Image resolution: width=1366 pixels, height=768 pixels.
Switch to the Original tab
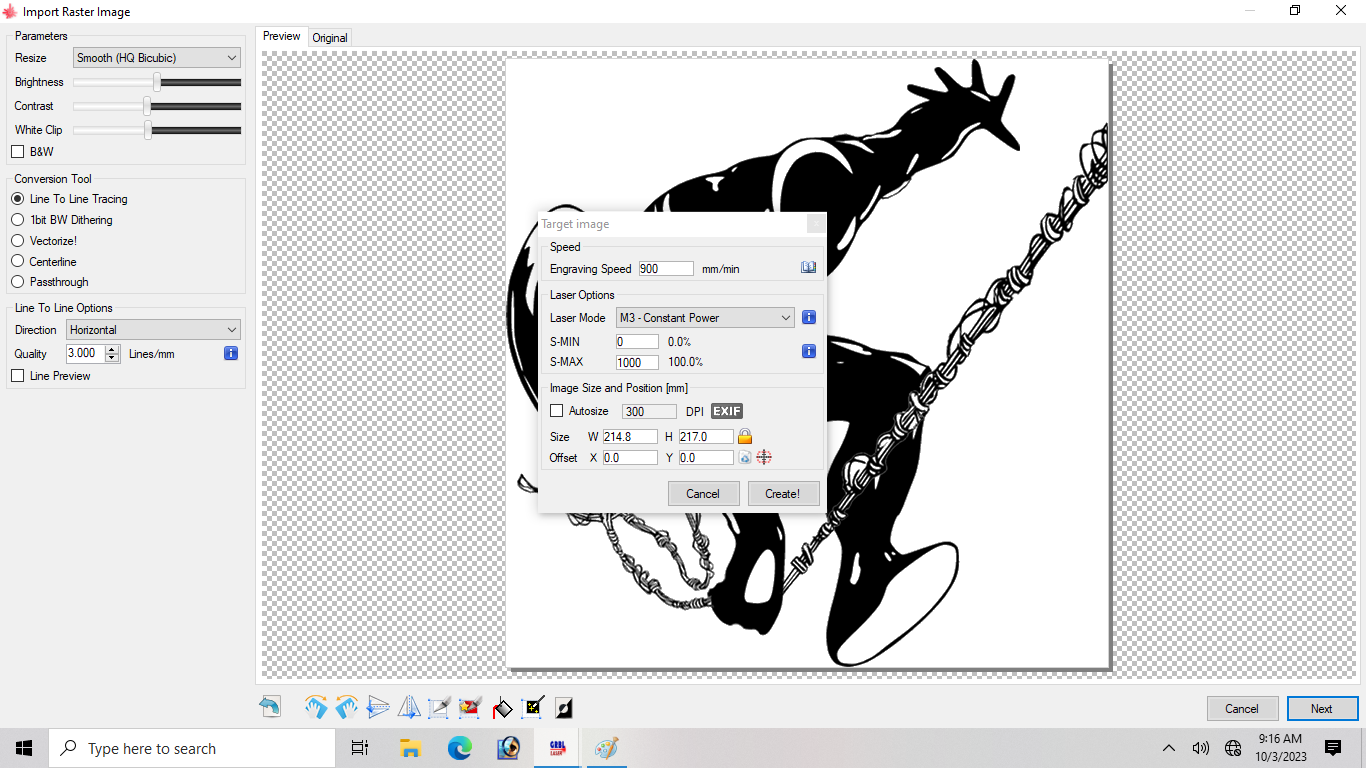(330, 38)
